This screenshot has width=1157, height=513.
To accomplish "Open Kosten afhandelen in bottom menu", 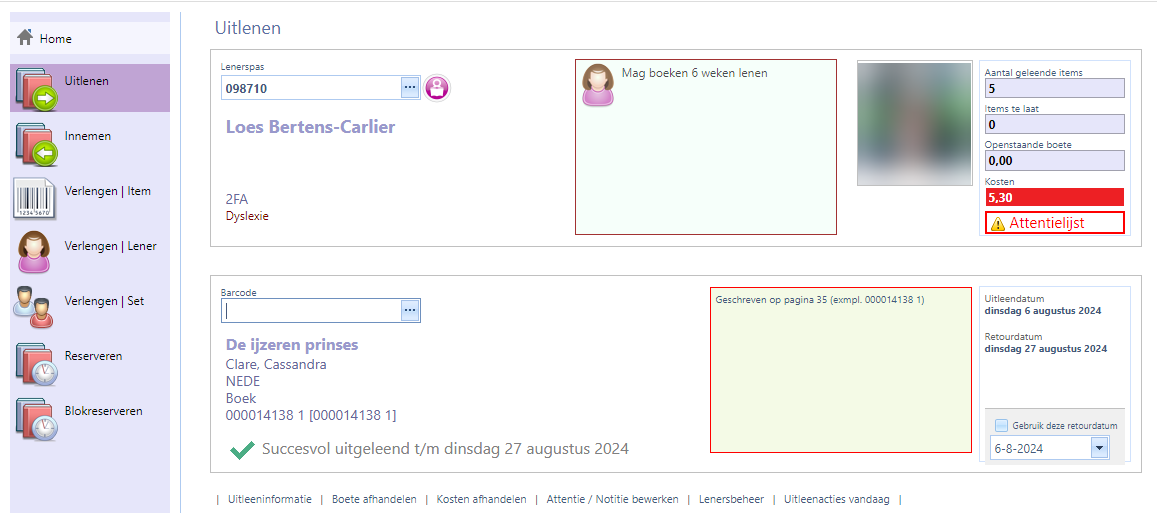I will 481,499.
